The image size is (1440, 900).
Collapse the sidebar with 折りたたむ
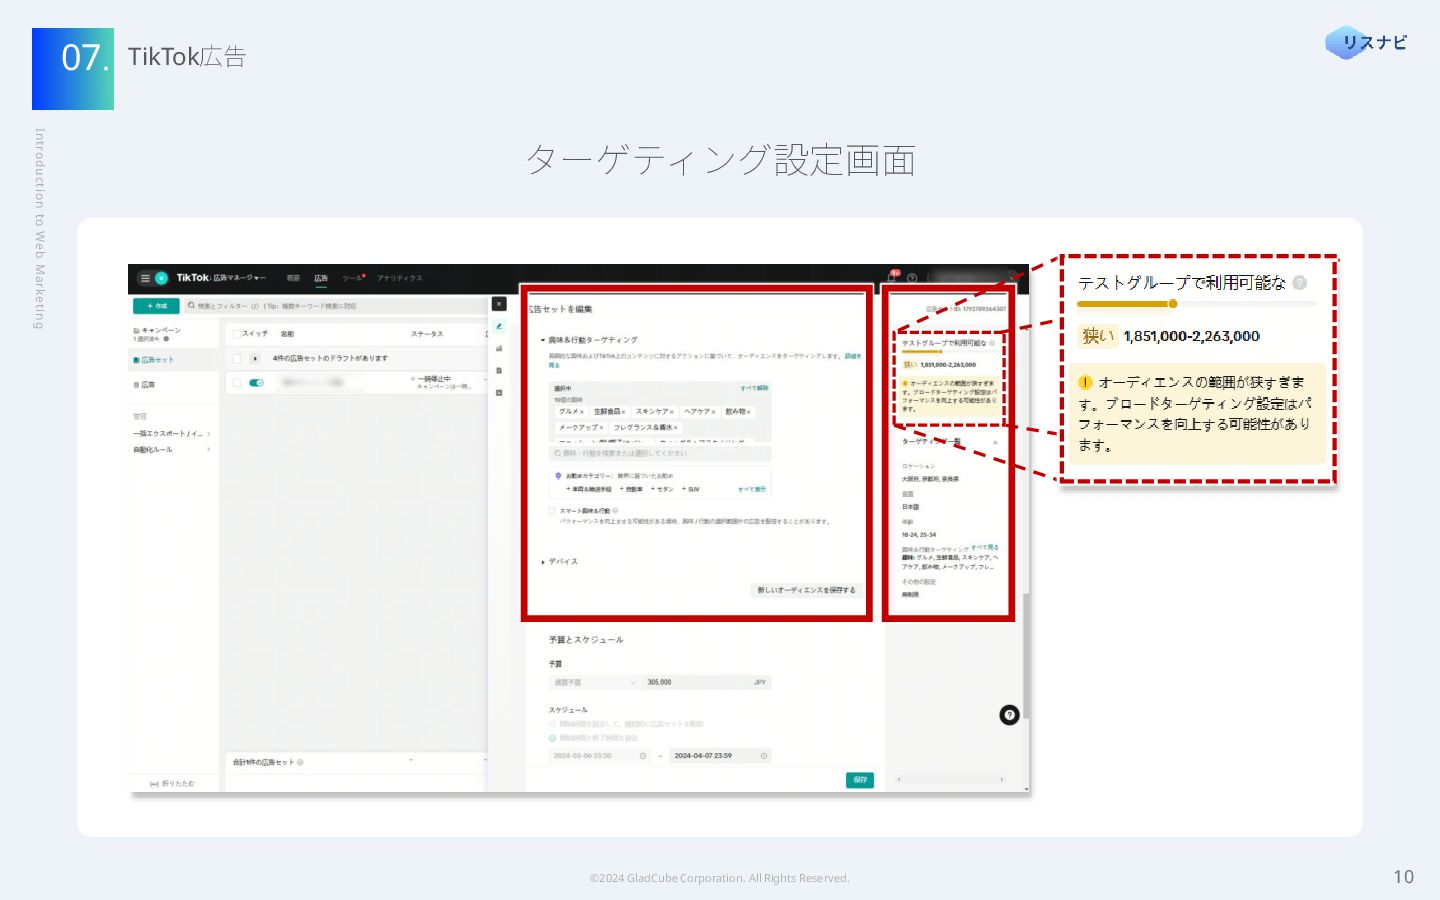[172, 784]
